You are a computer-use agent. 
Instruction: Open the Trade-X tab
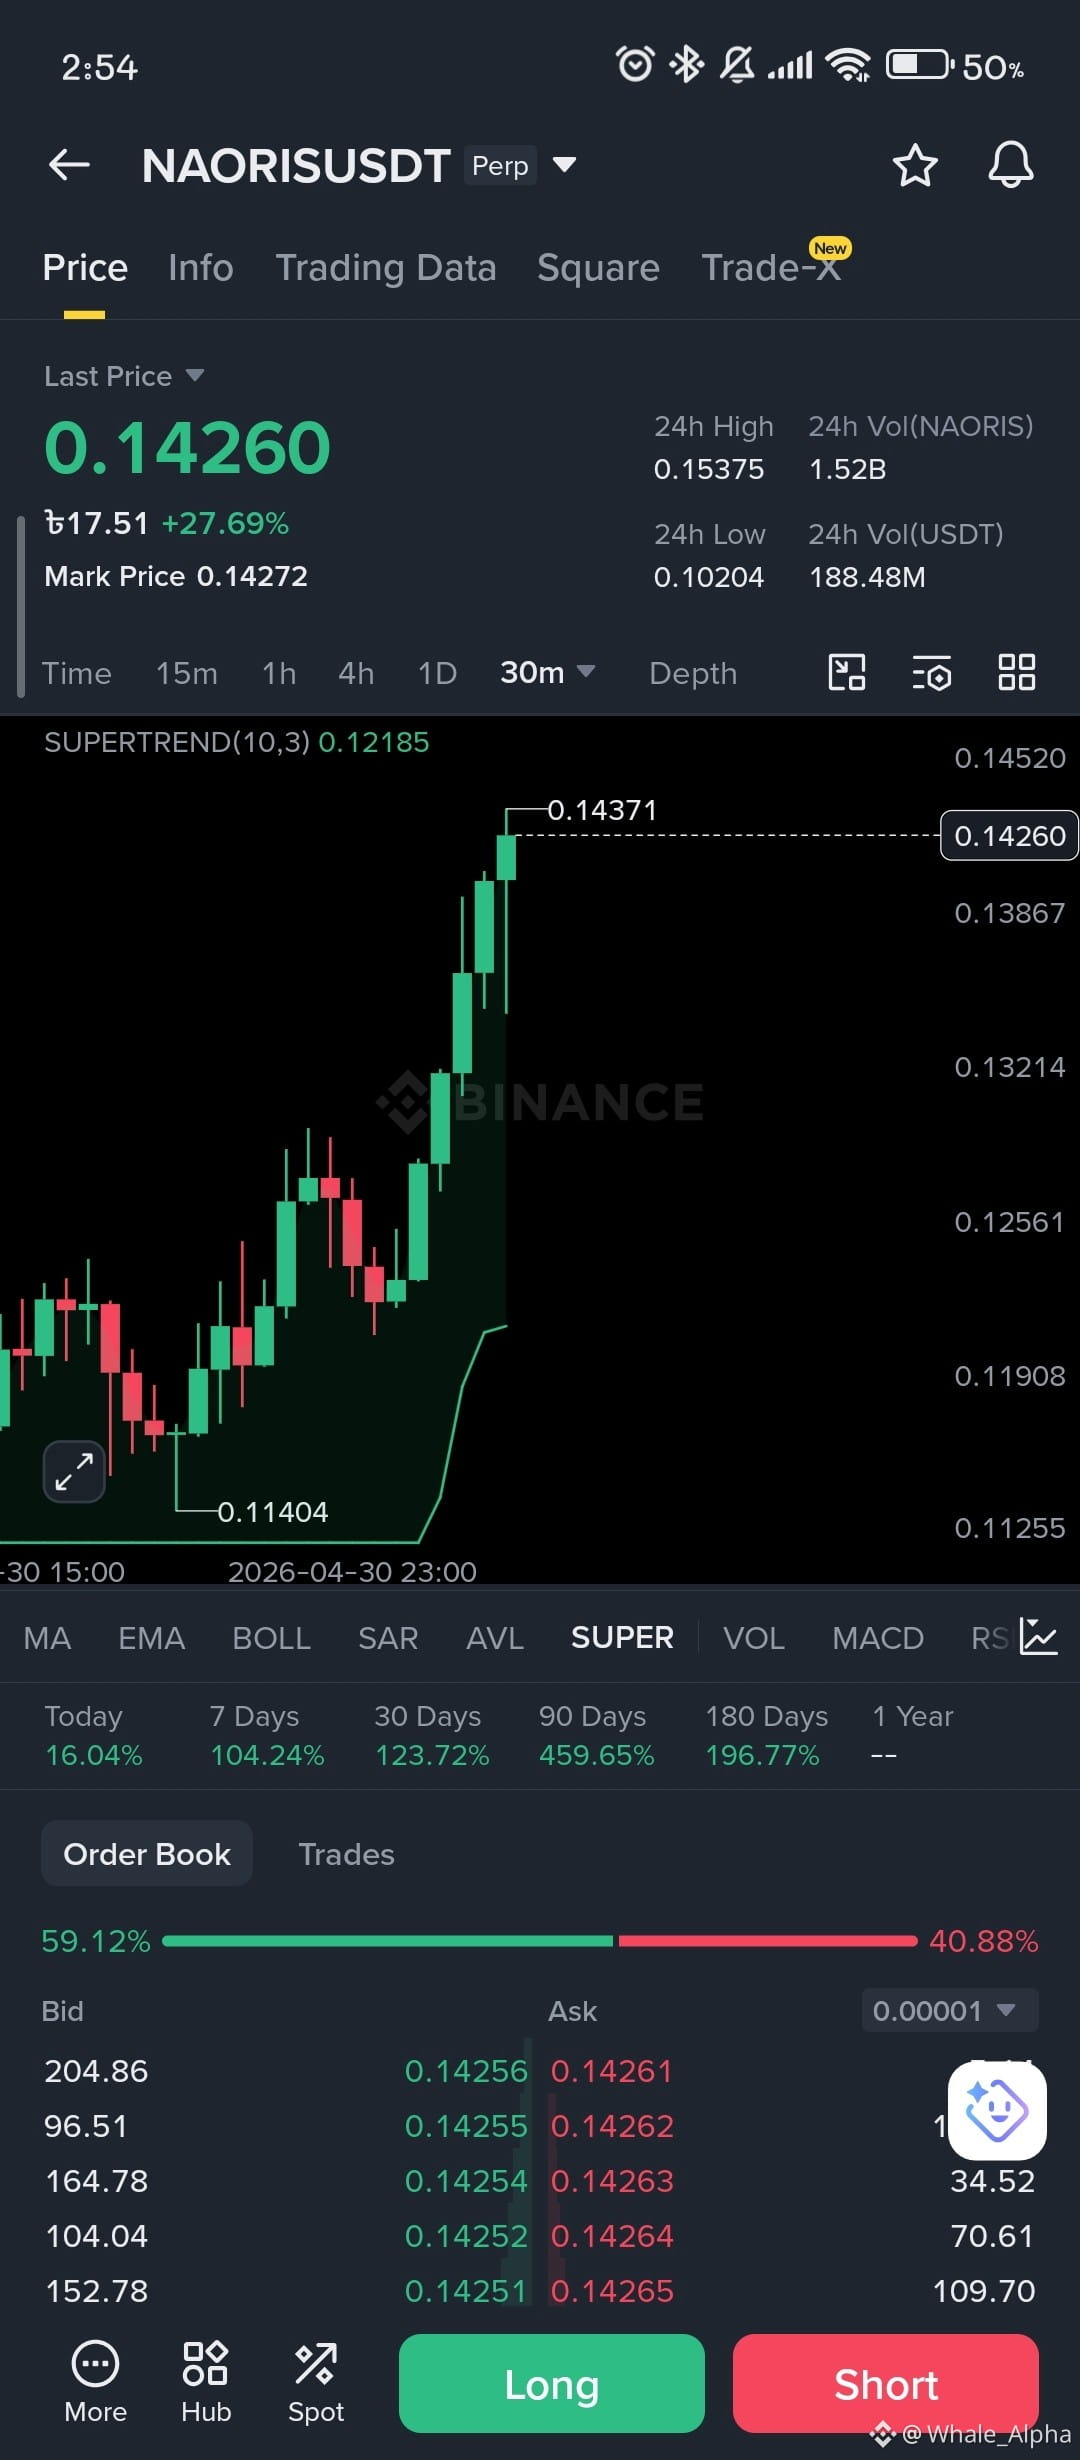coord(771,268)
